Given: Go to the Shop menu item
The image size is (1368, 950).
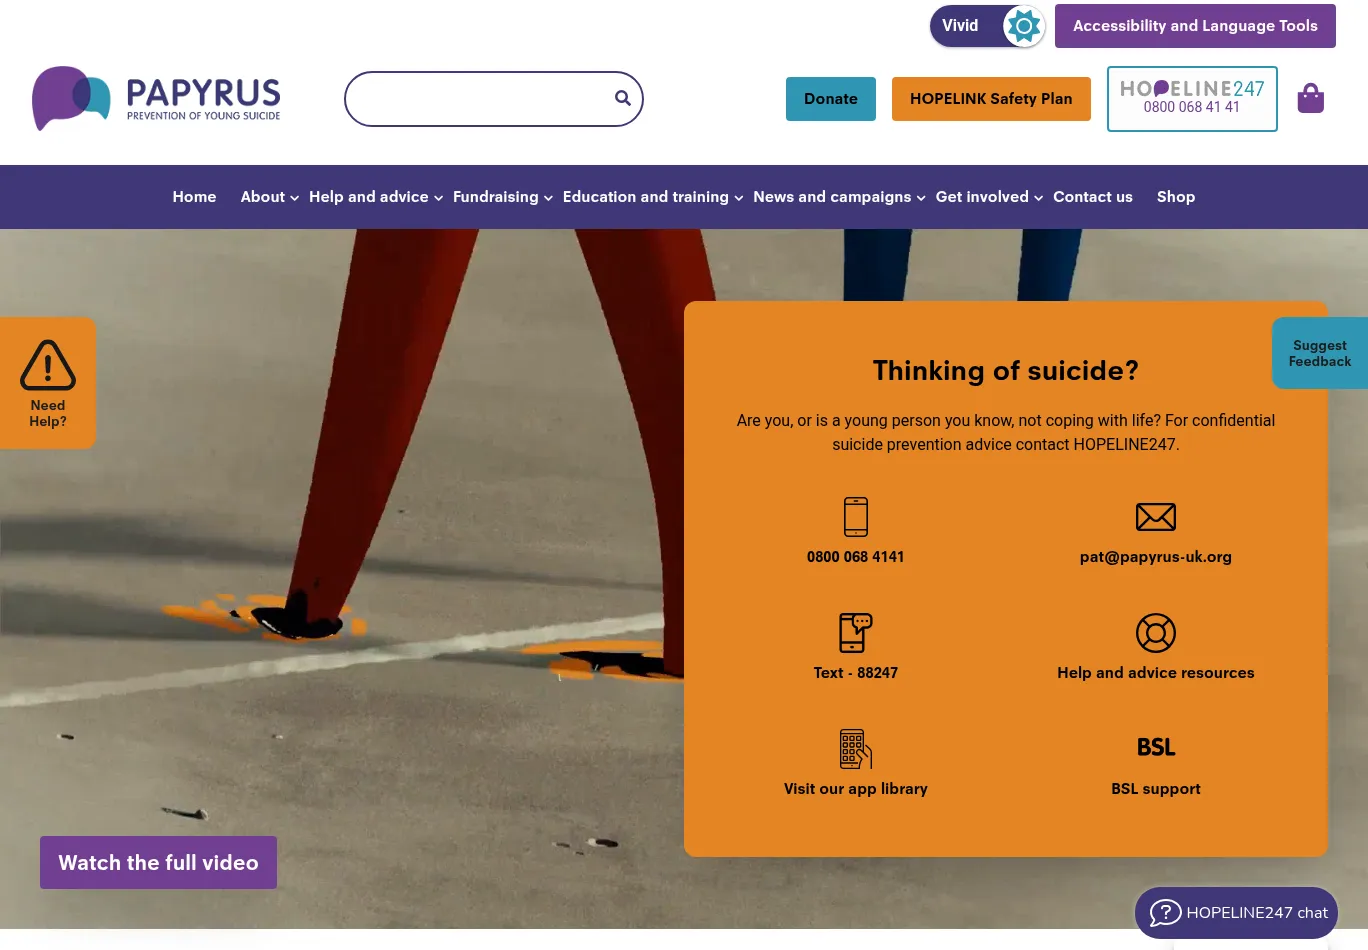Looking at the screenshot, I should click(x=1176, y=197).
